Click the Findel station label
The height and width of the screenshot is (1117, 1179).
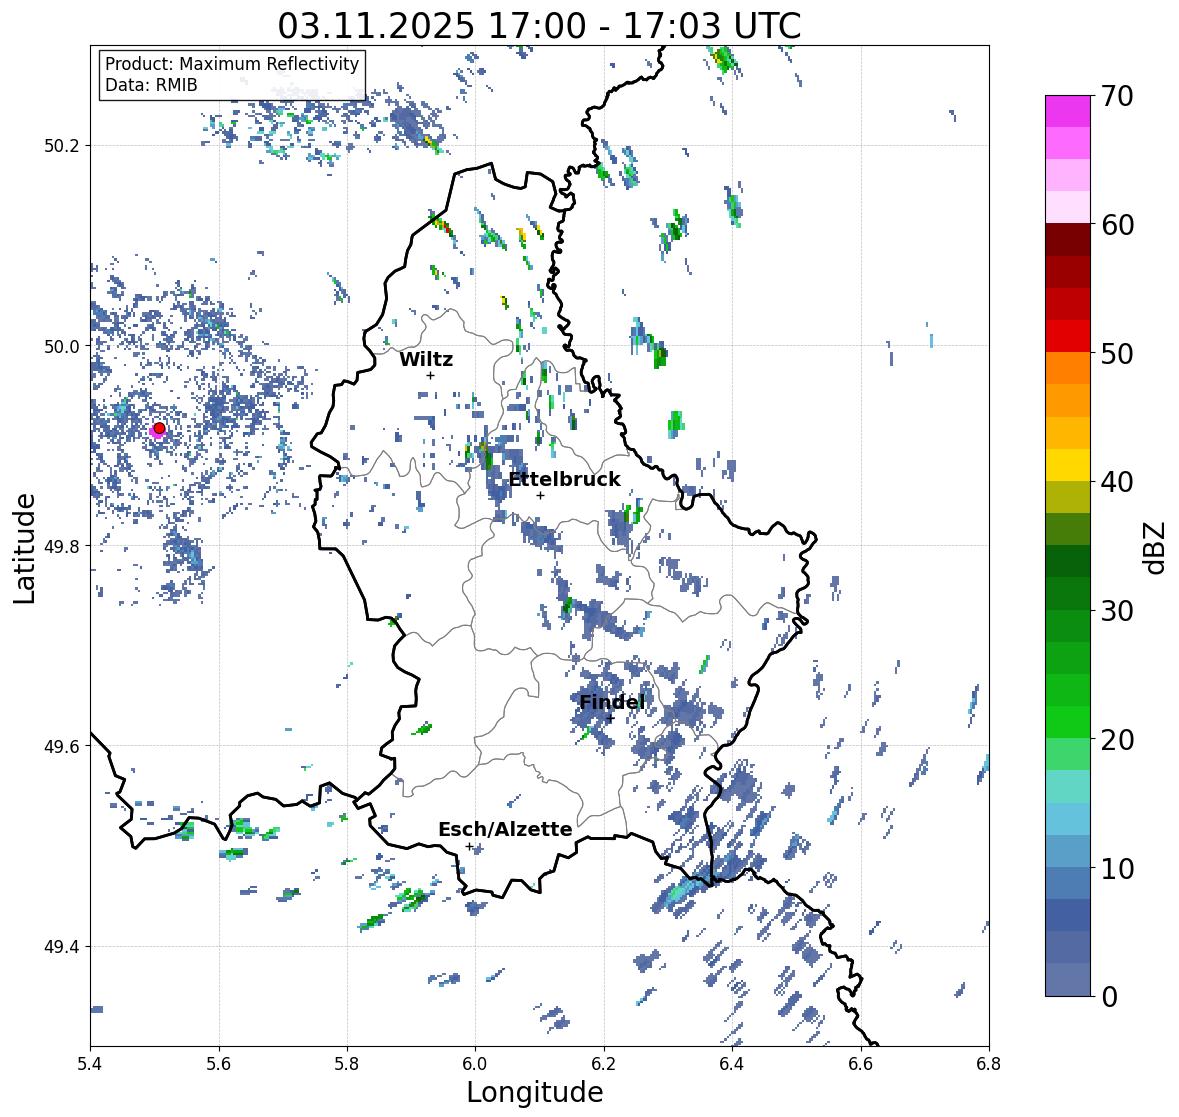point(612,702)
